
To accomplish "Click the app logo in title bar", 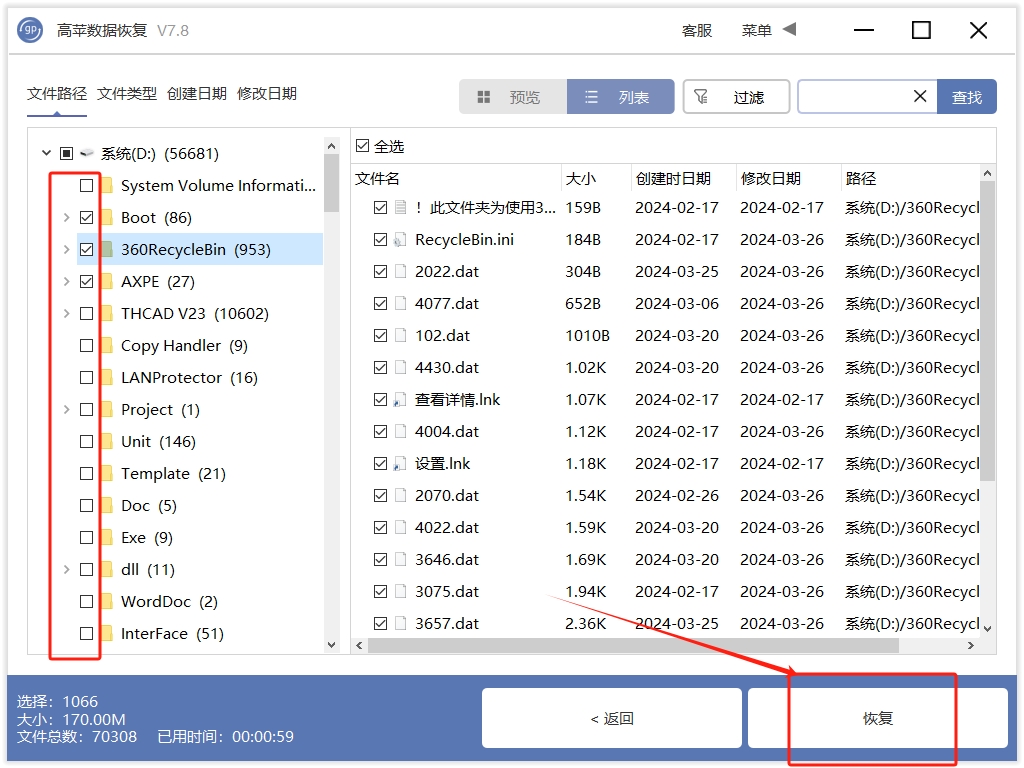I will (28, 30).
